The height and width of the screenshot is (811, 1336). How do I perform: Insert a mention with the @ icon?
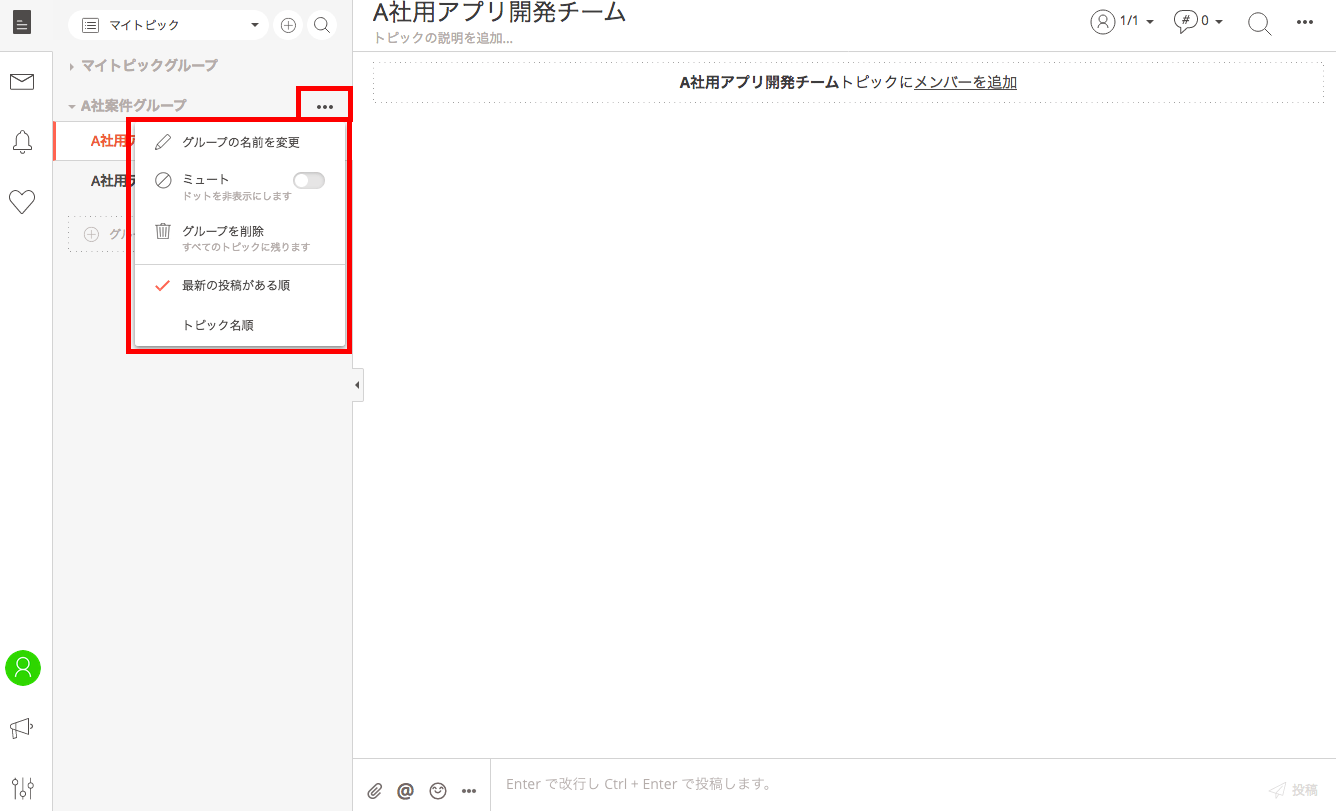405,791
